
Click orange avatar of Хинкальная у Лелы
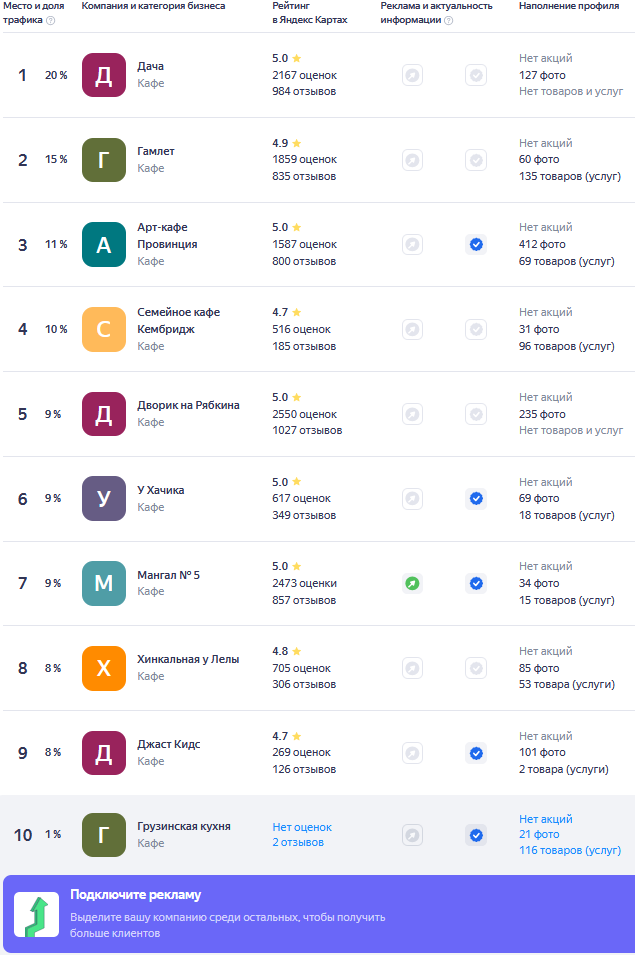(103, 668)
